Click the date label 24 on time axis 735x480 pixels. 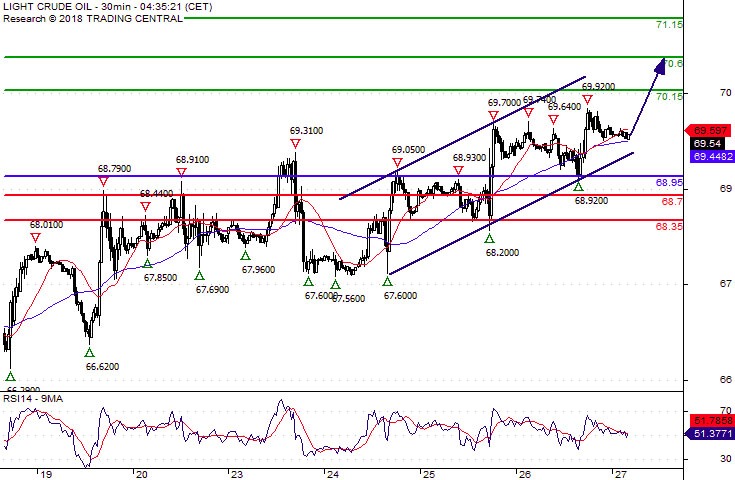click(x=333, y=474)
